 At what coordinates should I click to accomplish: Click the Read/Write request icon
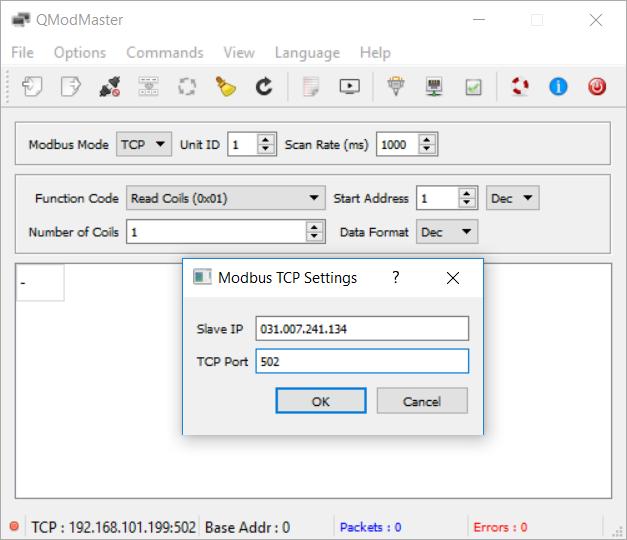coord(148,86)
